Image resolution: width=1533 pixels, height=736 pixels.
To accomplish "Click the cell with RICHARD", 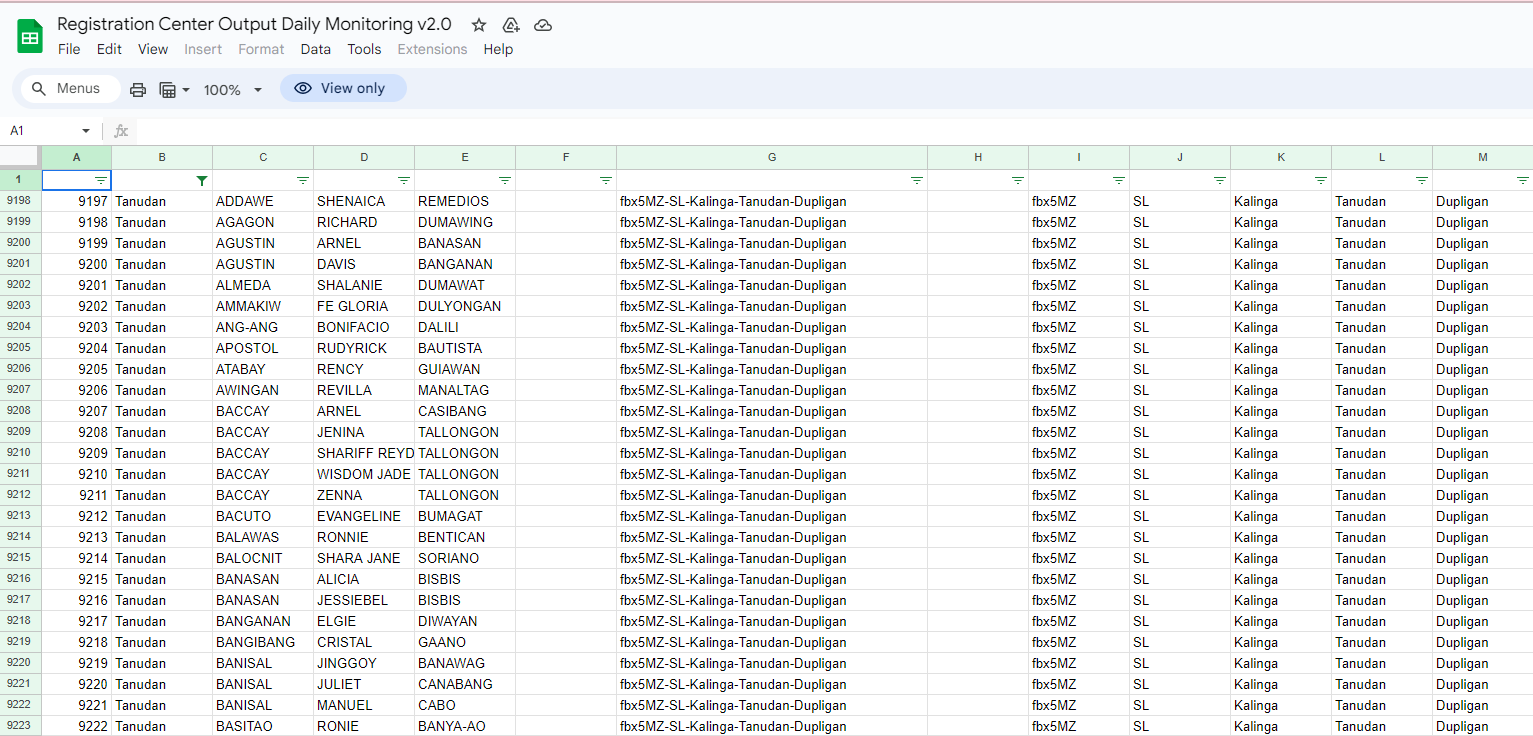I will (x=364, y=222).
